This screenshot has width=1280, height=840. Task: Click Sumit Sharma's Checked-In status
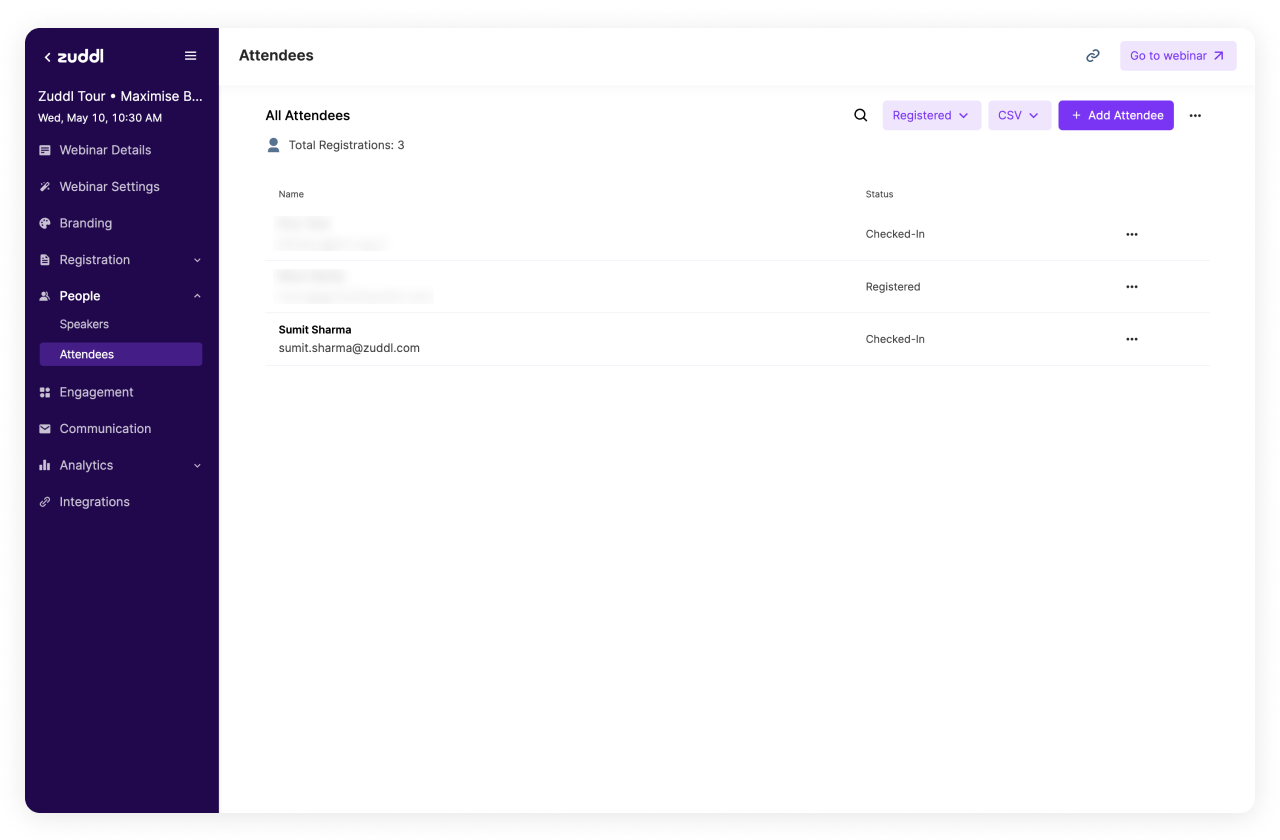[x=895, y=339]
